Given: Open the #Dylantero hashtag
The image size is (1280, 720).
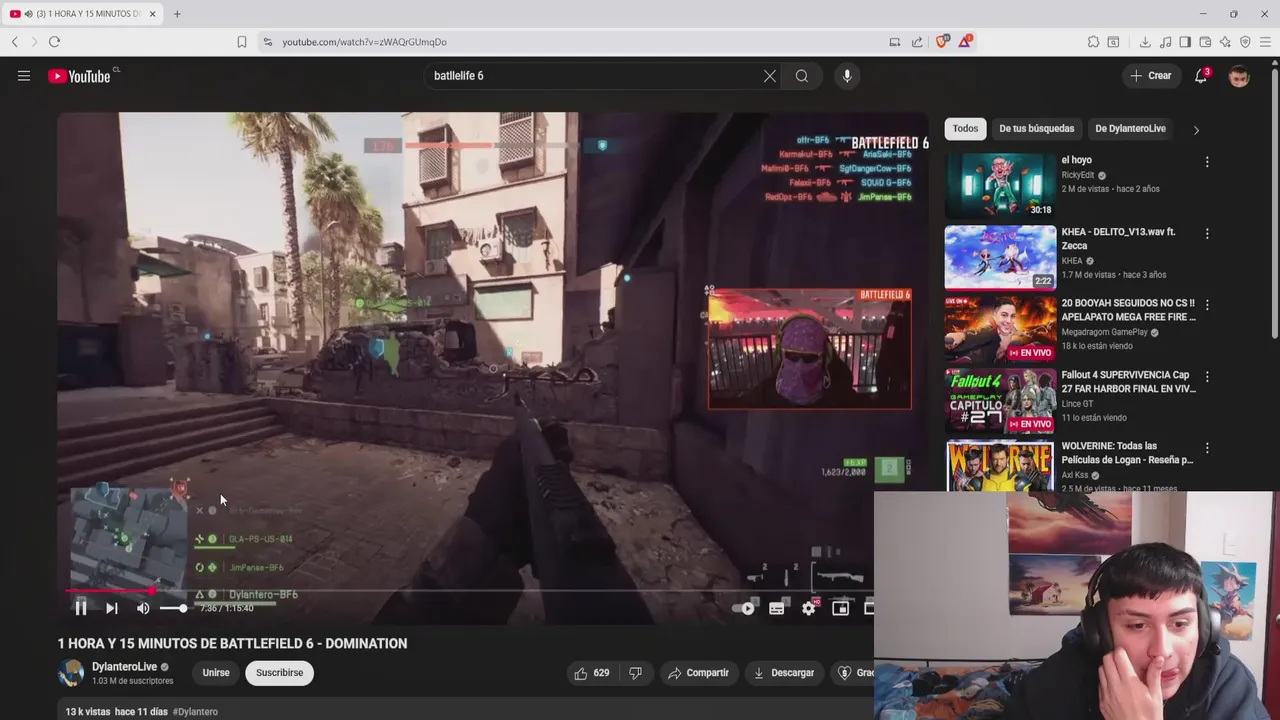Looking at the screenshot, I should click(x=195, y=712).
